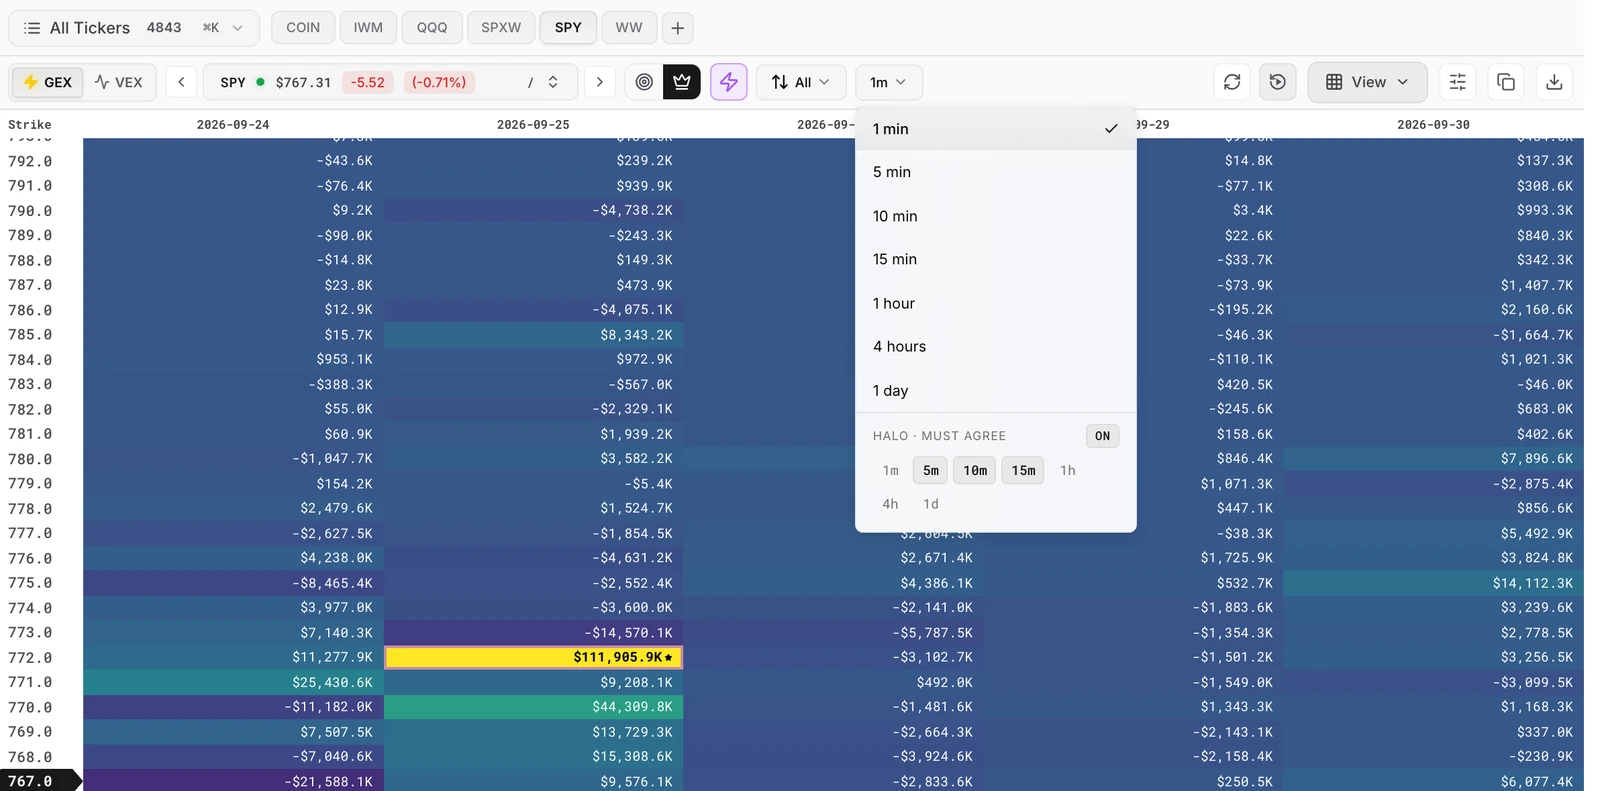Click the -5.52 price change badge
Screen dimensions: 1600x791
(368, 82)
